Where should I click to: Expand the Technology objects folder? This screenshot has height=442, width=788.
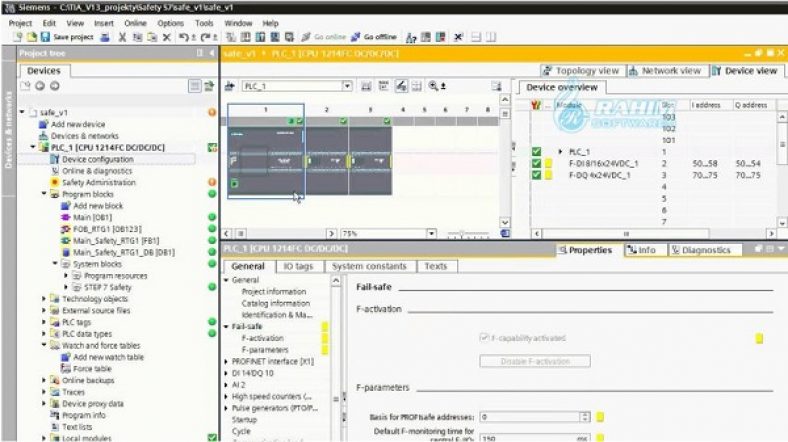click(44, 299)
